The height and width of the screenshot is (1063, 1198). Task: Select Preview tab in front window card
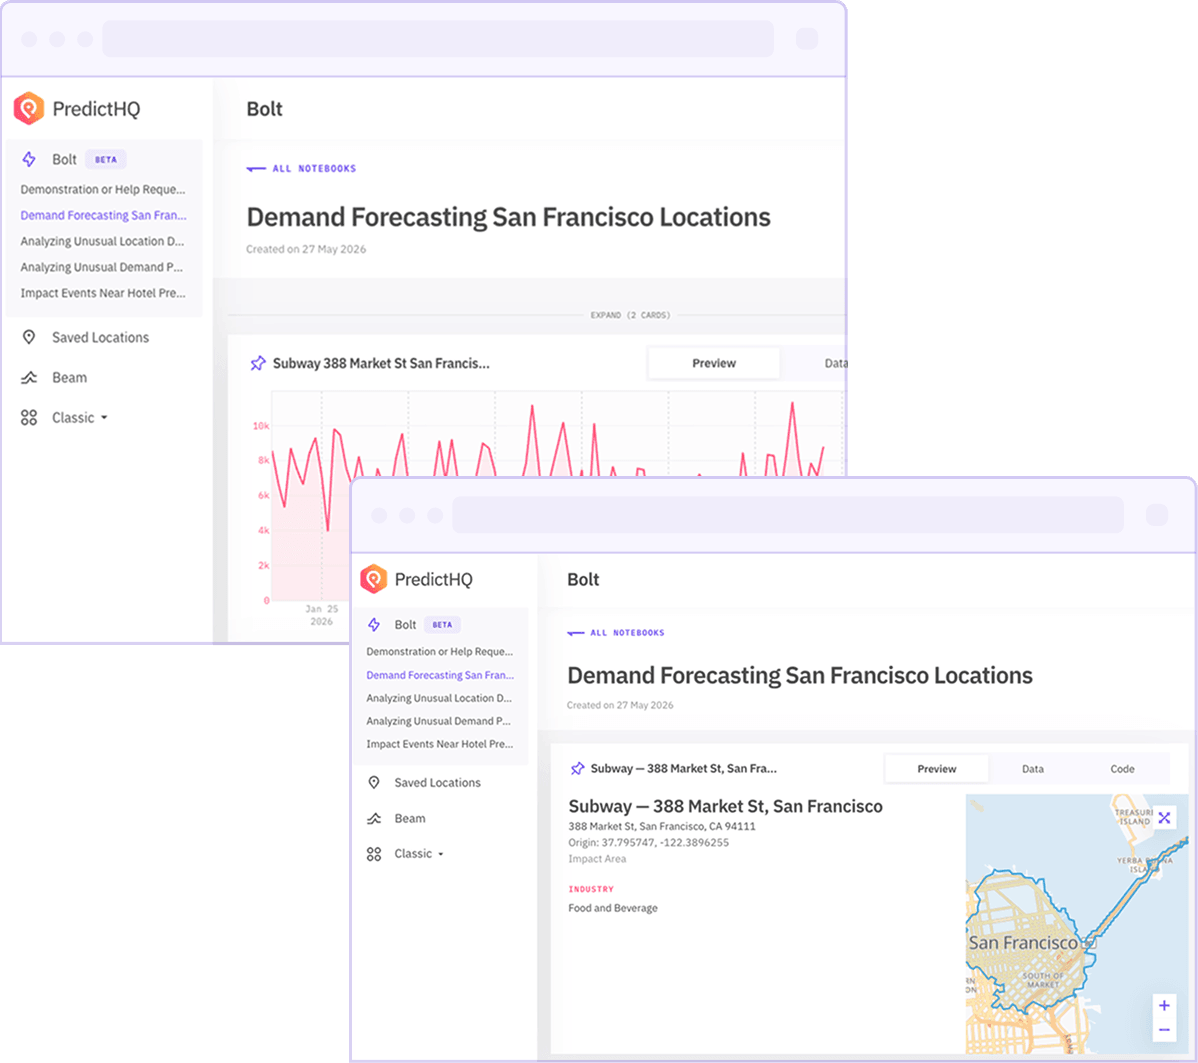(936, 769)
